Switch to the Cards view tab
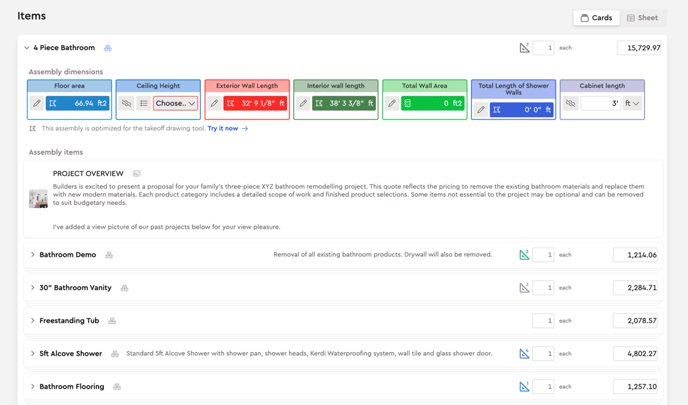 (596, 18)
